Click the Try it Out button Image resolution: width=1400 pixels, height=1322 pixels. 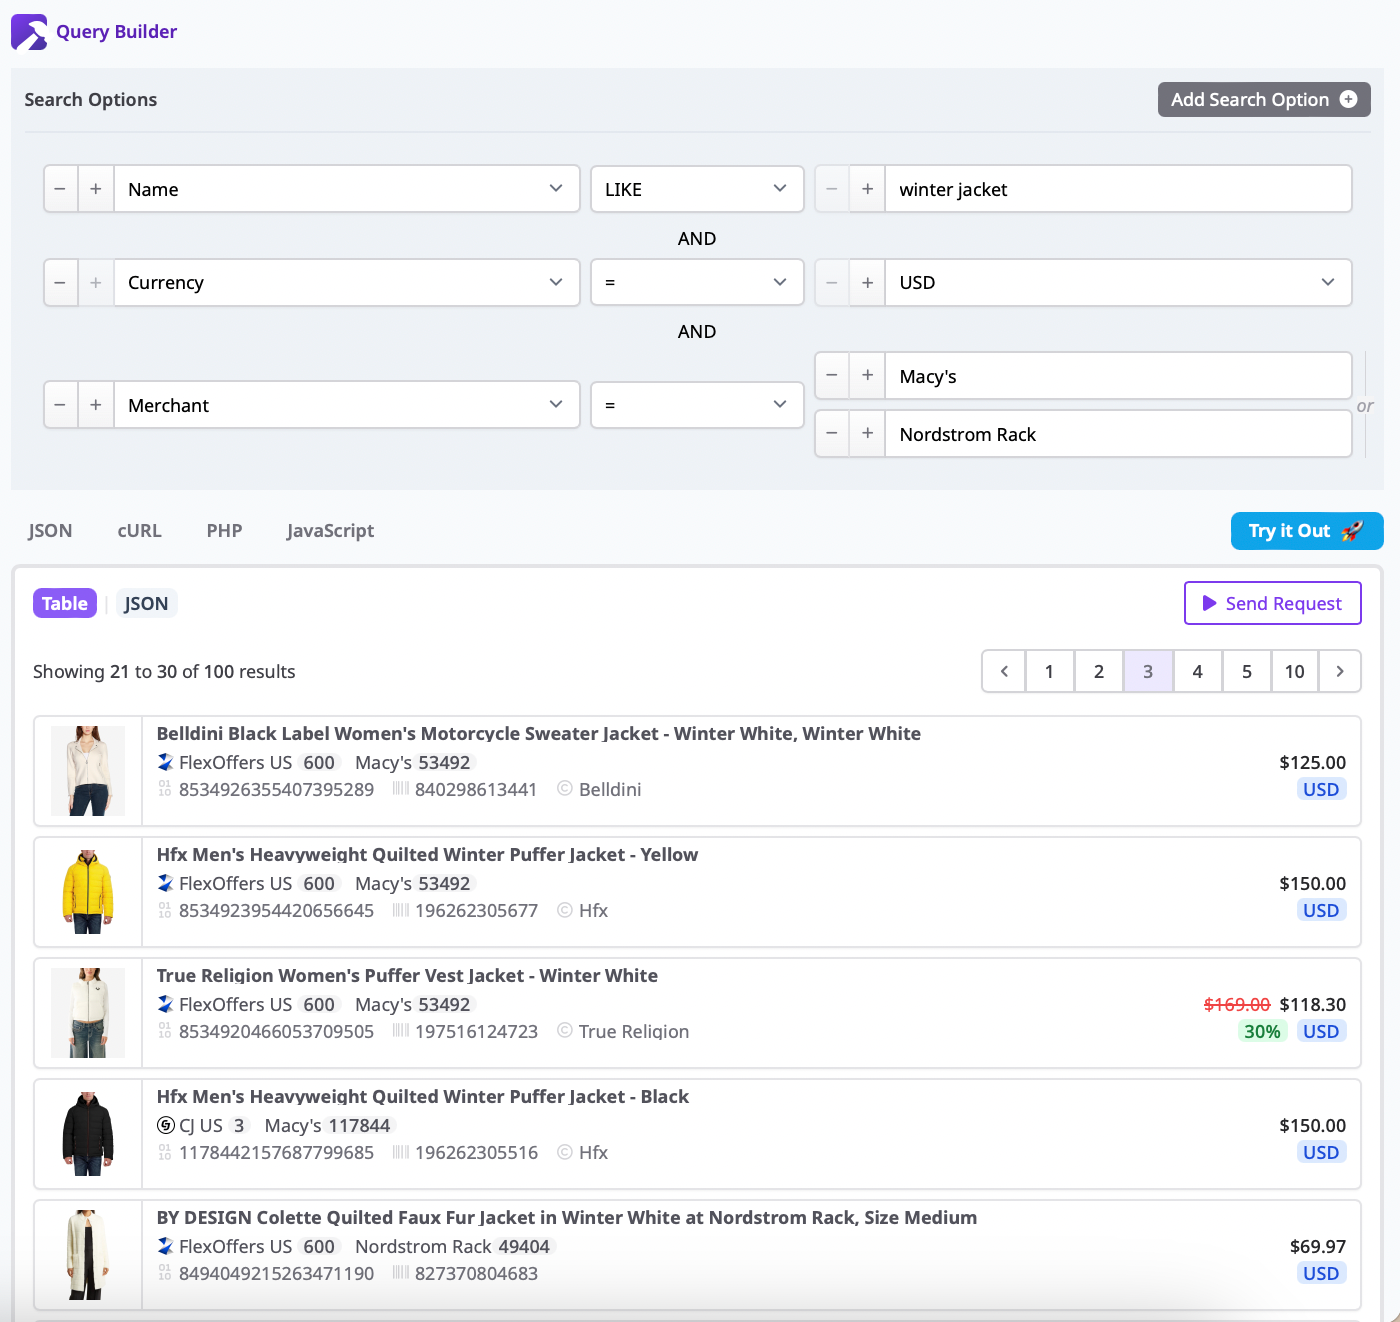tap(1307, 531)
